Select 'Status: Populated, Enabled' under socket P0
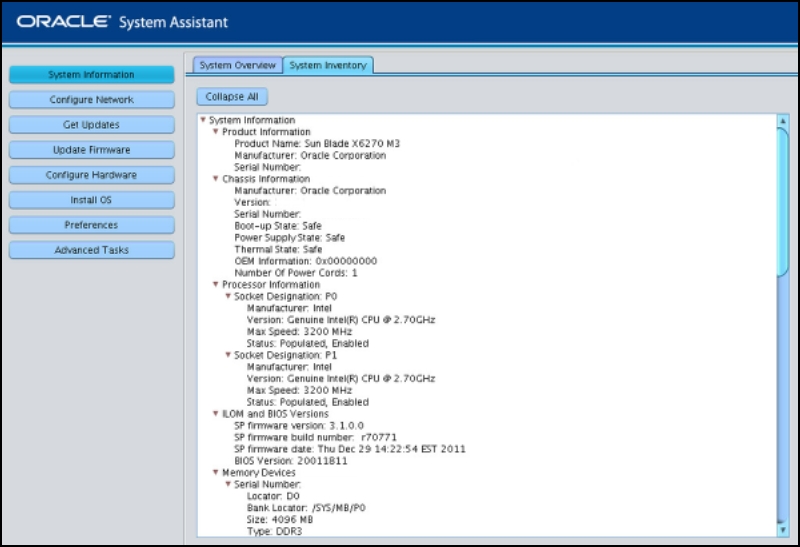Viewport: 800px width, 547px height. click(x=307, y=343)
